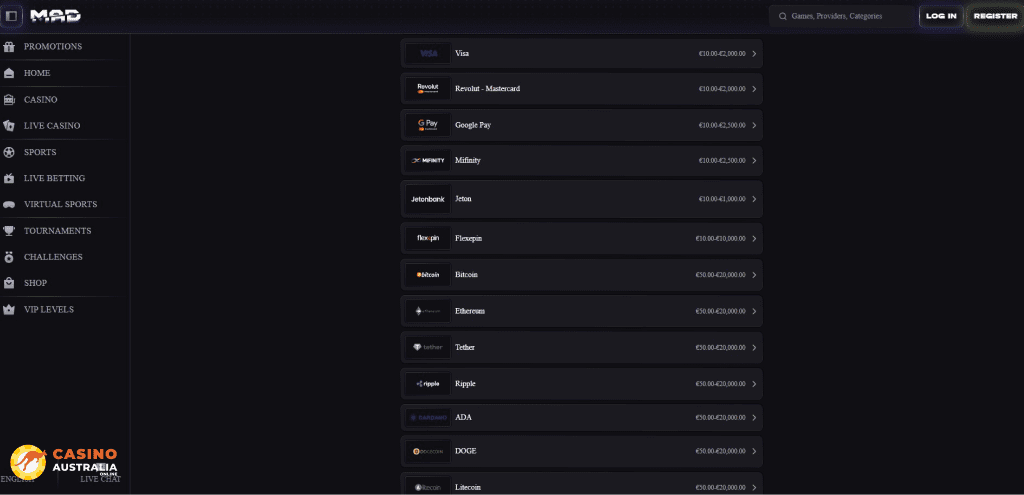1024x495 pixels.
Task: Open the Promotions menu item
Action: pos(53,47)
